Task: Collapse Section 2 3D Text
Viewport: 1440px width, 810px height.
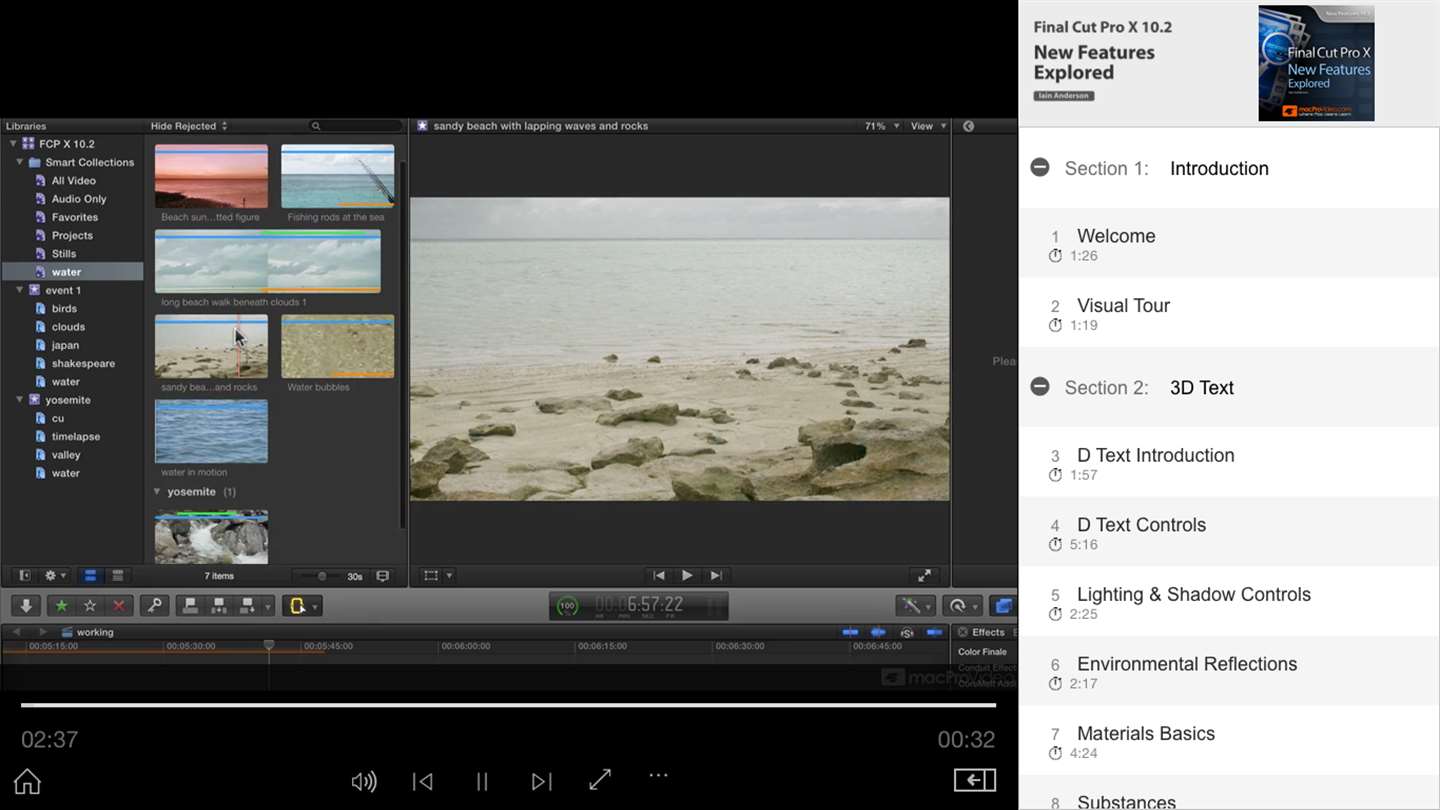Action: pos(1040,387)
